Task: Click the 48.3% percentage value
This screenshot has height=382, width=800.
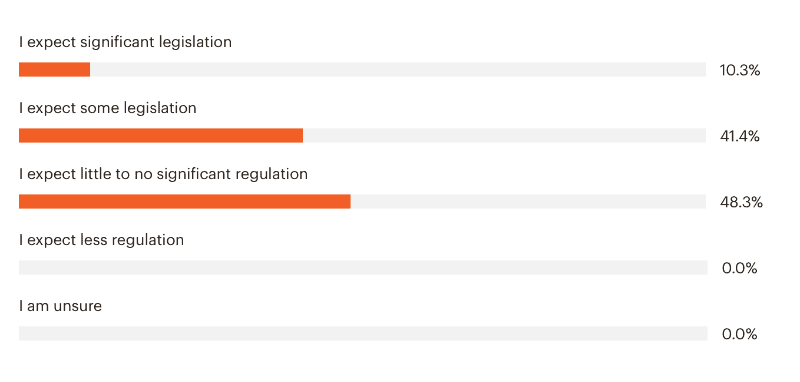Action: [741, 203]
